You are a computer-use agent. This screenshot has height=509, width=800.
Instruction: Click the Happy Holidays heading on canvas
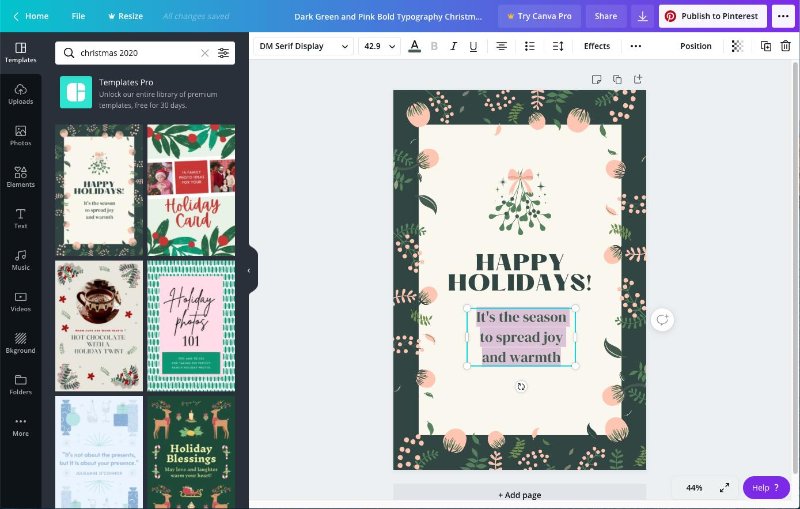tap(520, 272)
